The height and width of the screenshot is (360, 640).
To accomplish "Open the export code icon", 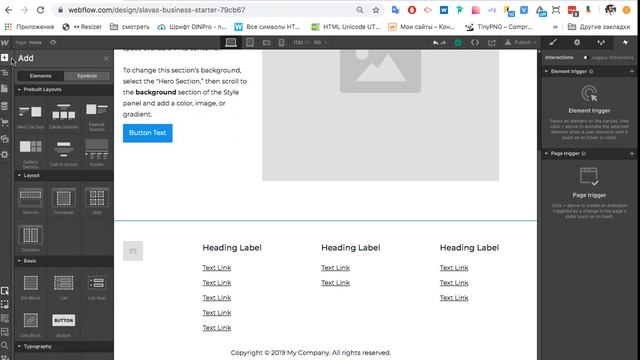I will [x=475, y=42].
